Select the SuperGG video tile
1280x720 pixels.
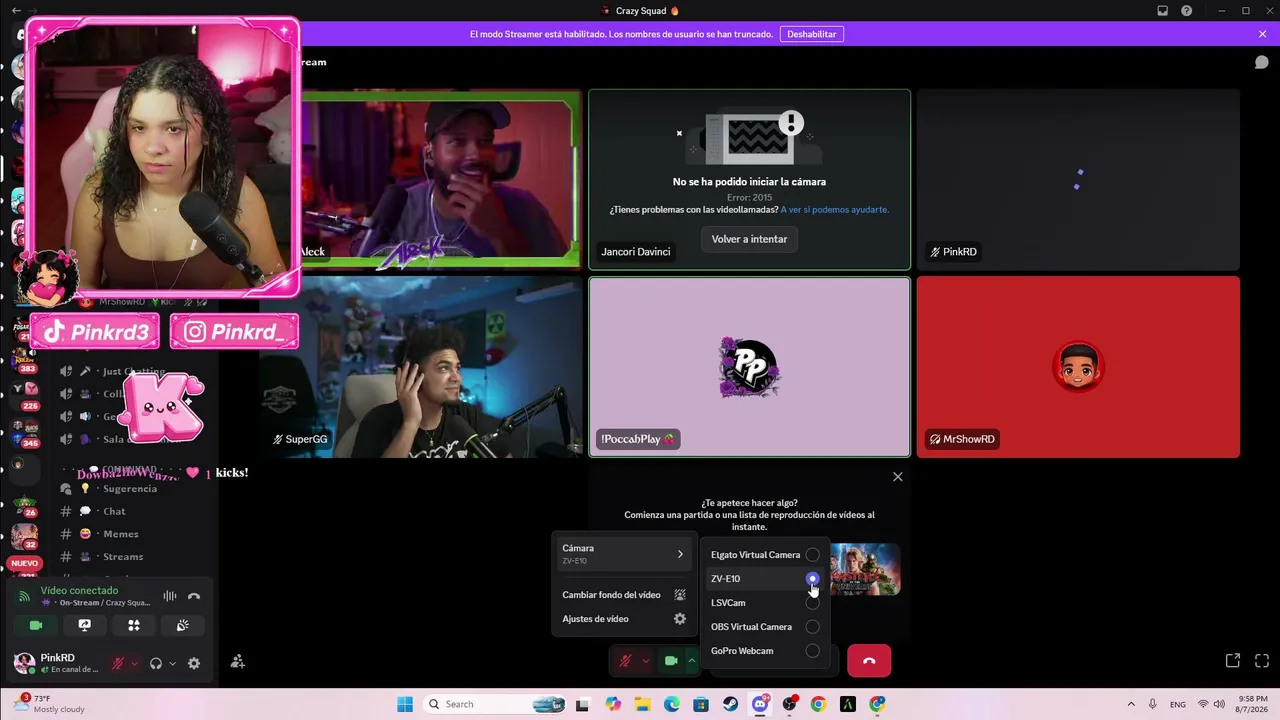click(x=421, y=367)
